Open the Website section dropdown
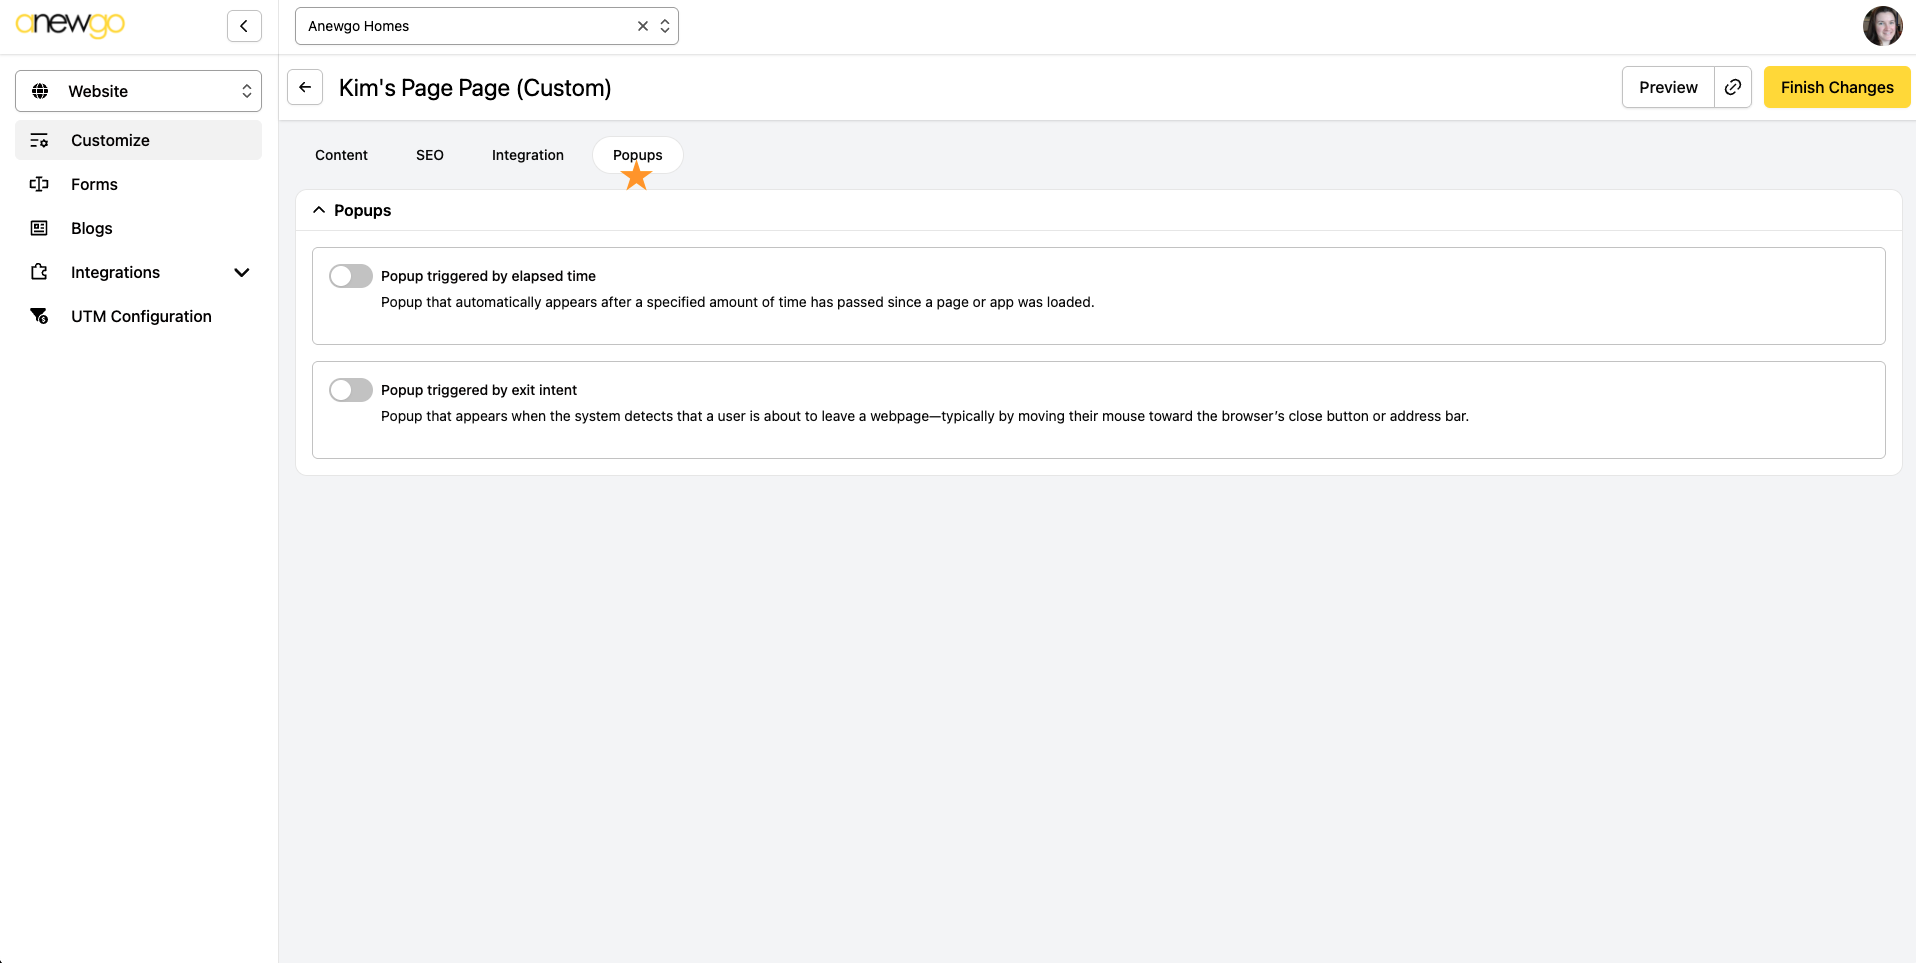Image resolution: width=1916 pixels, height=963 pixels. pos(138,91)
